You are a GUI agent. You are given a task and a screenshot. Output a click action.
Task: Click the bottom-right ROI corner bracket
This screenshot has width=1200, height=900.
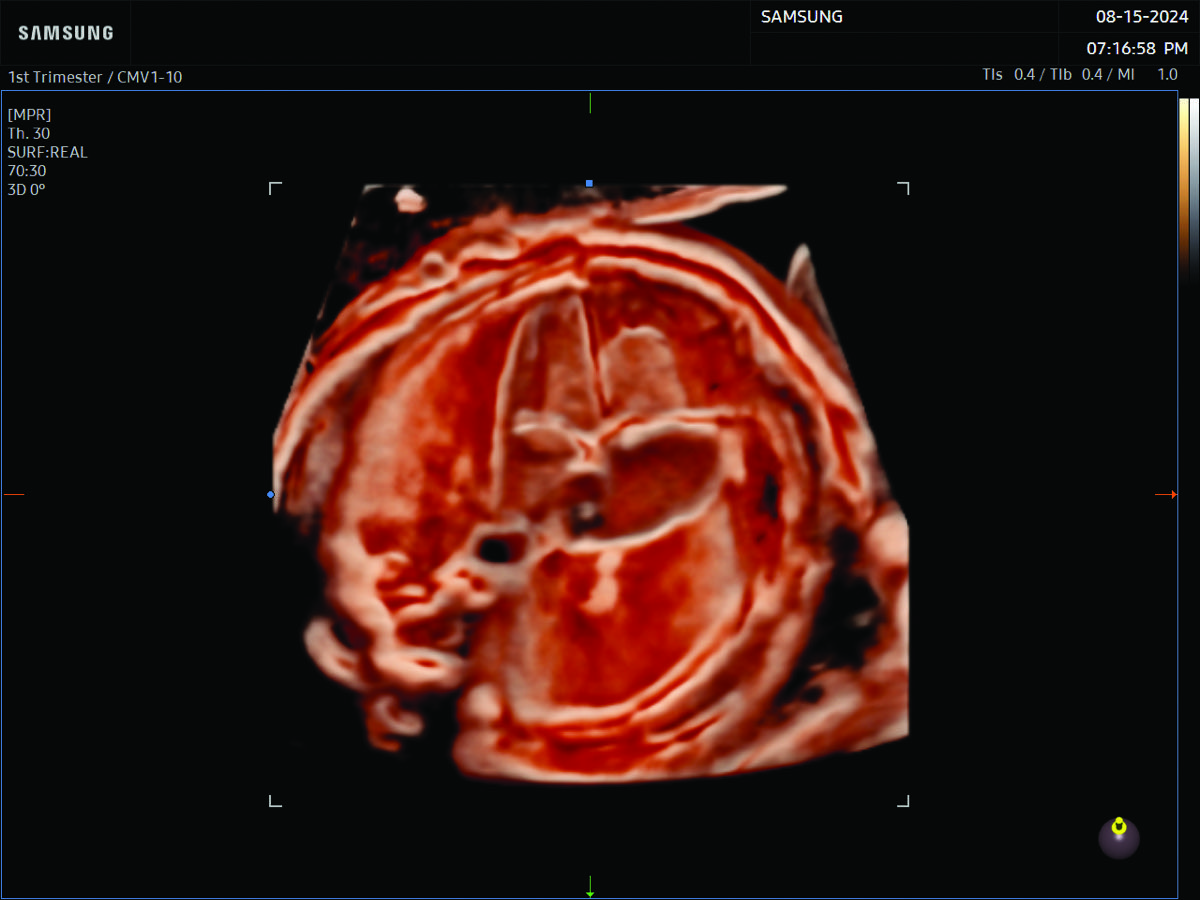tap(903, 801)
